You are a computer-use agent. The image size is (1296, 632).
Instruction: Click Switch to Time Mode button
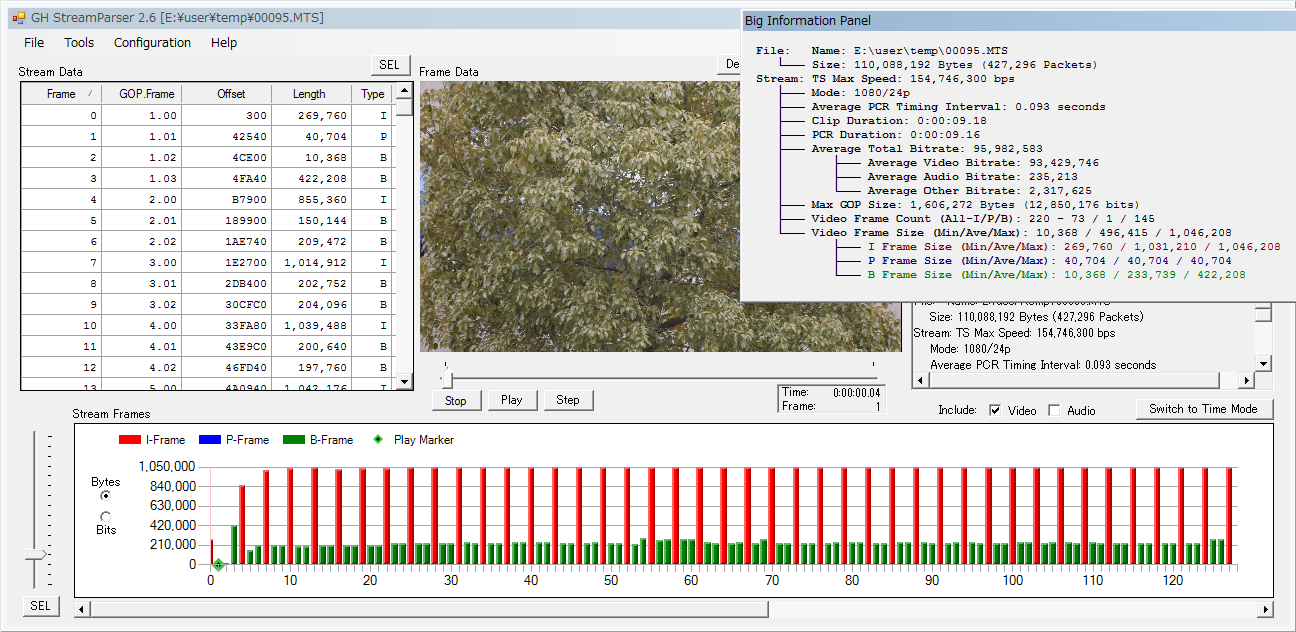point(1203,409)
